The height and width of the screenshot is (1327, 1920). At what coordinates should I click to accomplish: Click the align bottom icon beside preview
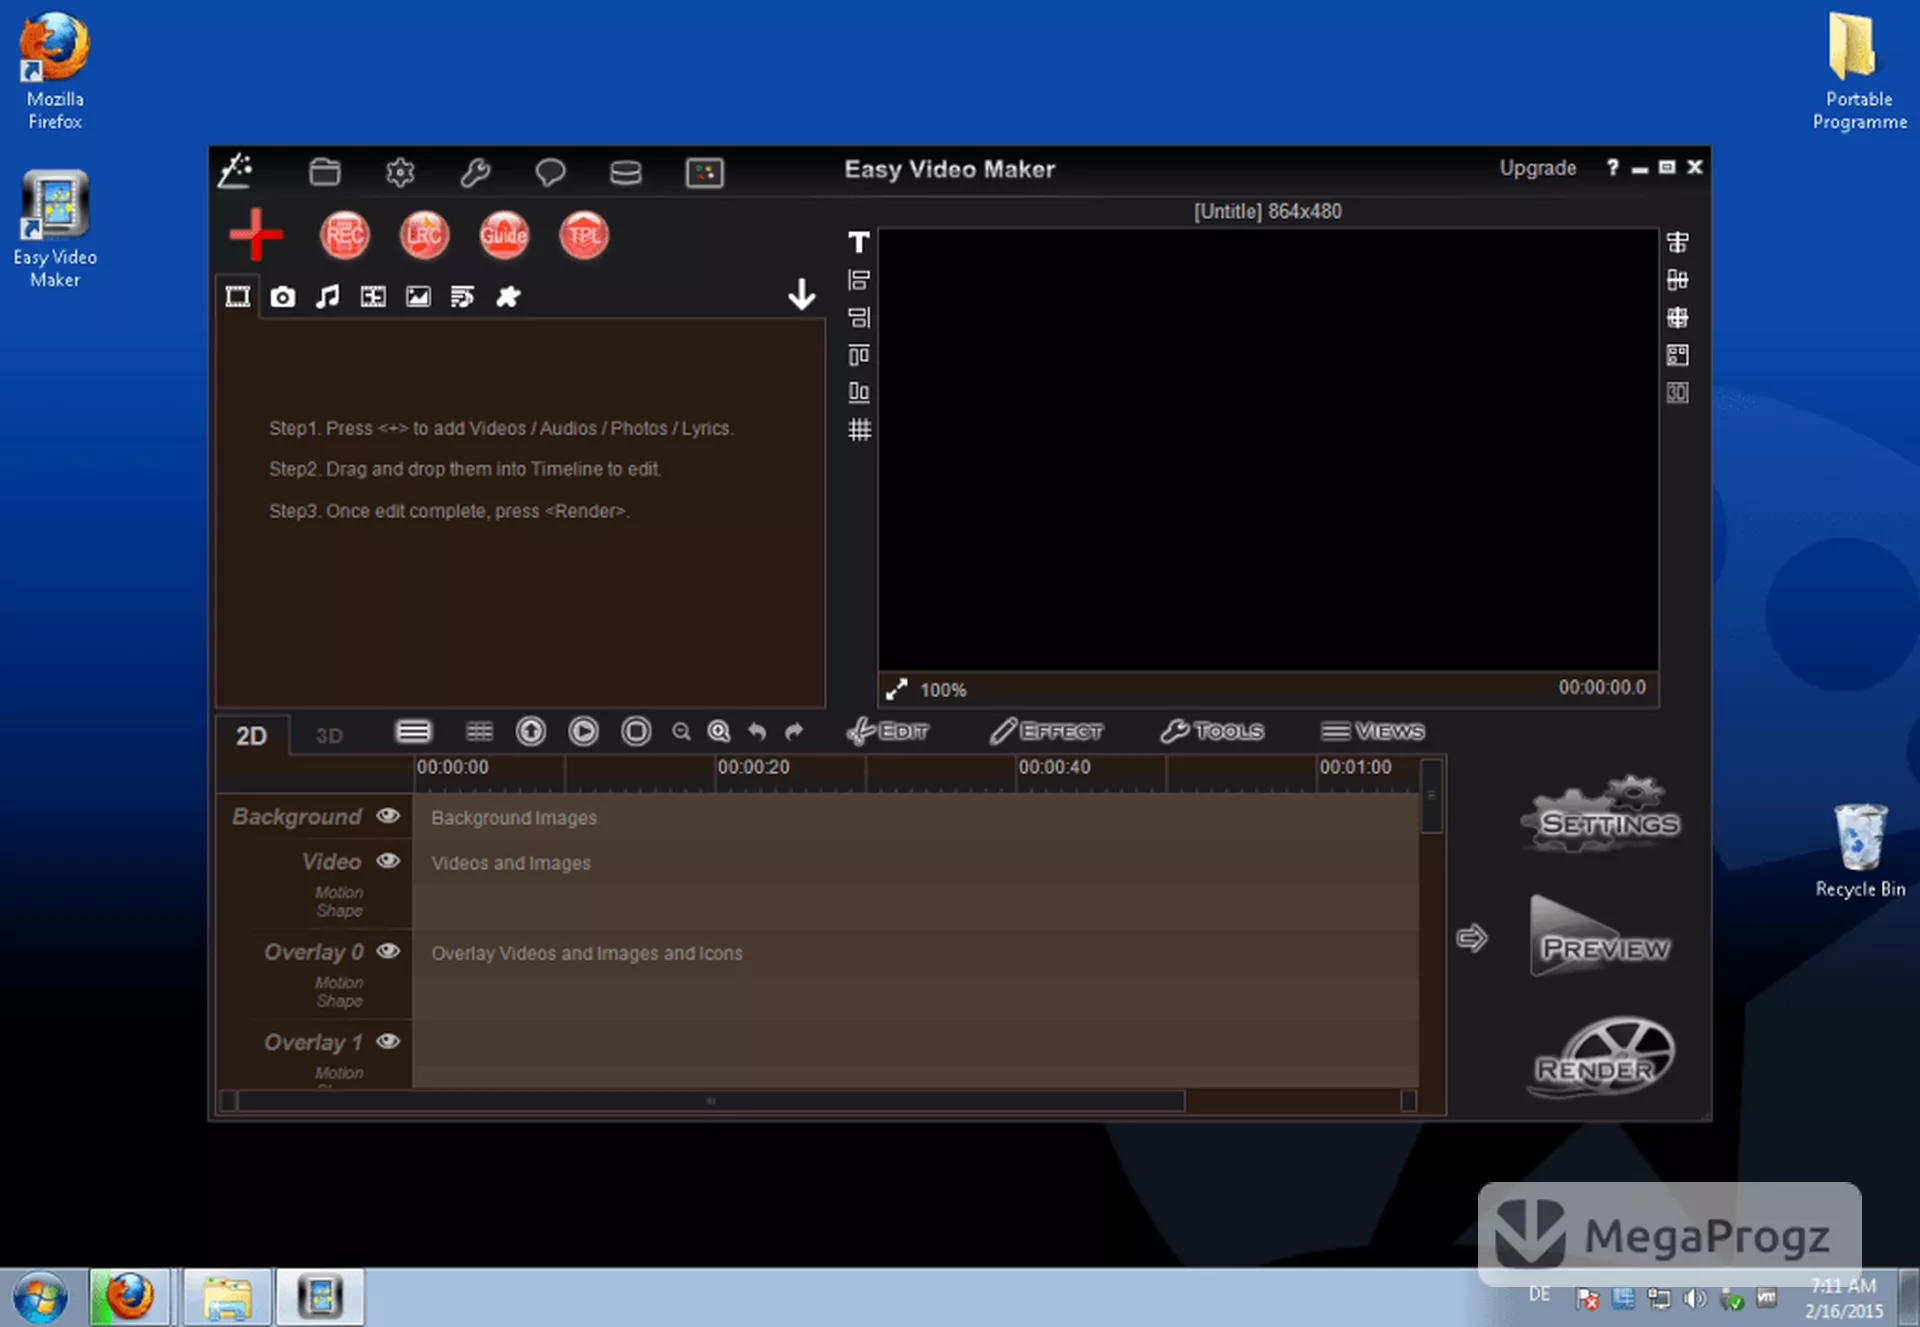859,392
